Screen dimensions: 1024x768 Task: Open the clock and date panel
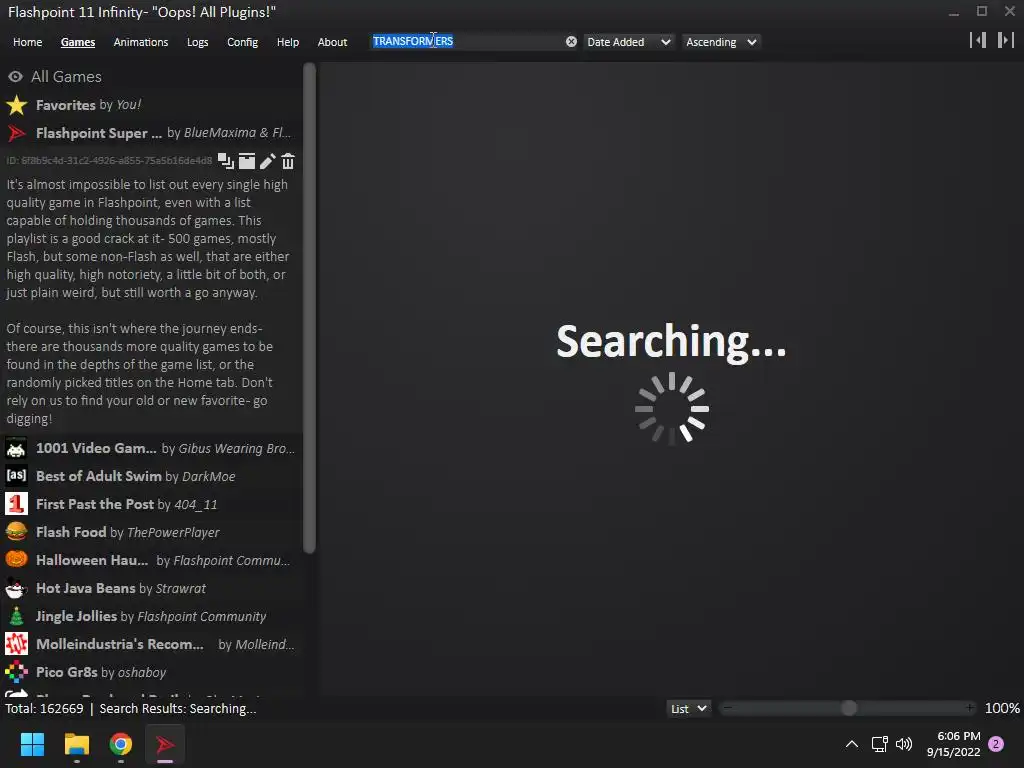tap(953, 744)
